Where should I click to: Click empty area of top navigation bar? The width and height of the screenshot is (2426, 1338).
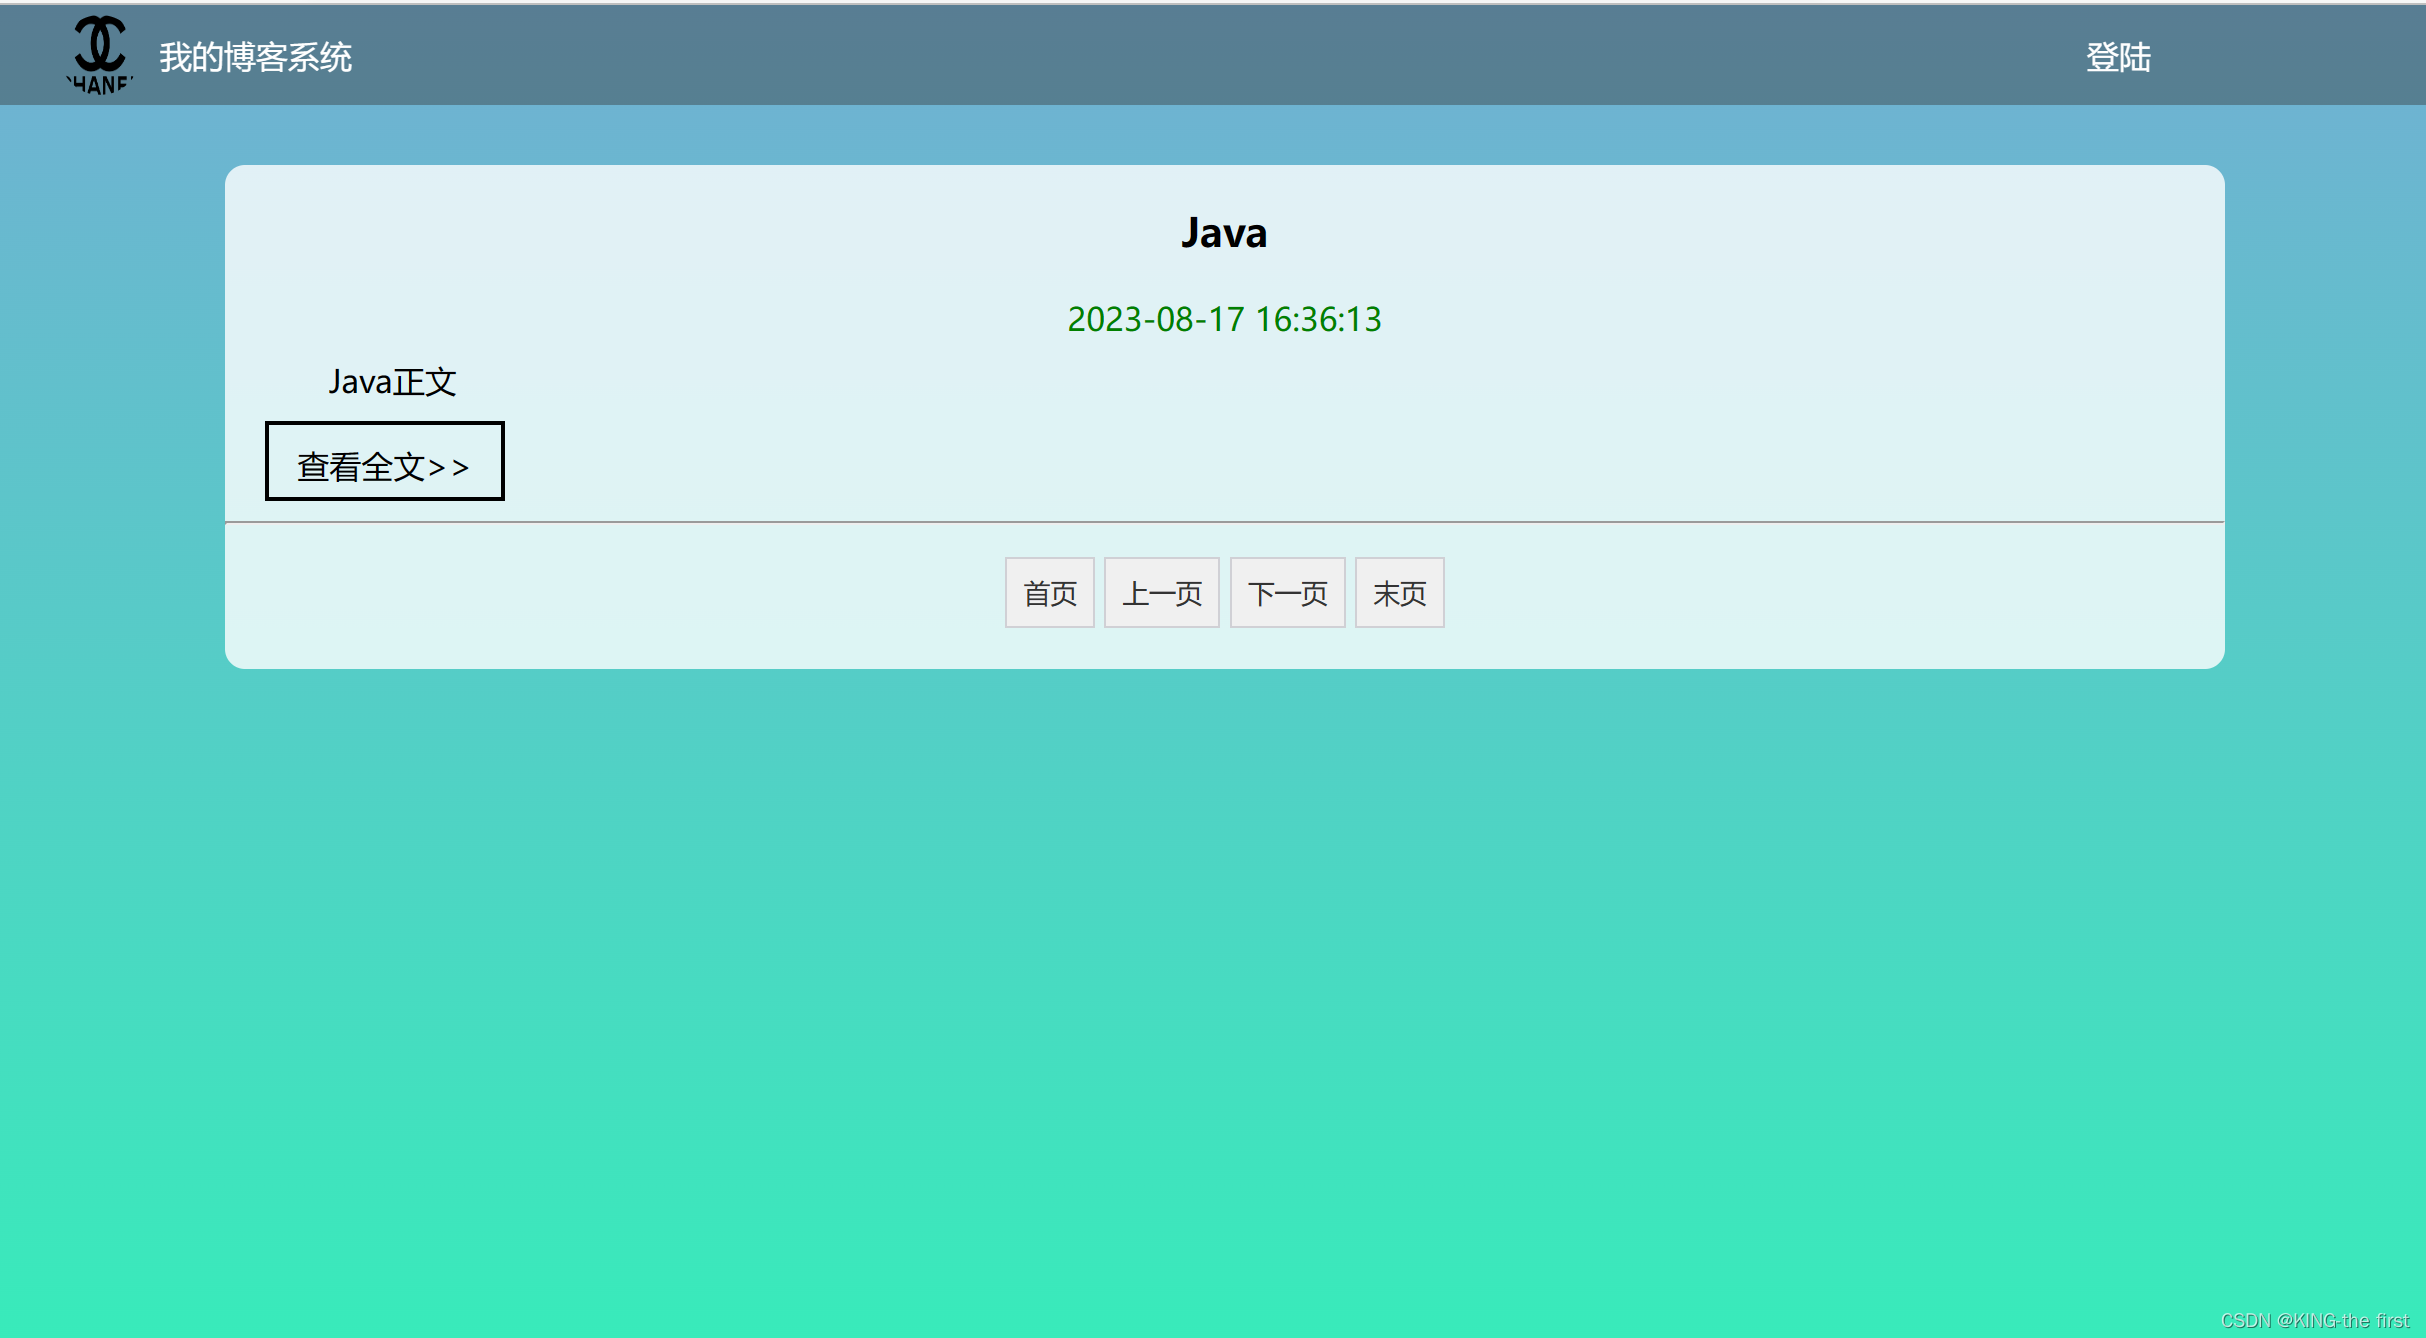tap(1200, 55)
